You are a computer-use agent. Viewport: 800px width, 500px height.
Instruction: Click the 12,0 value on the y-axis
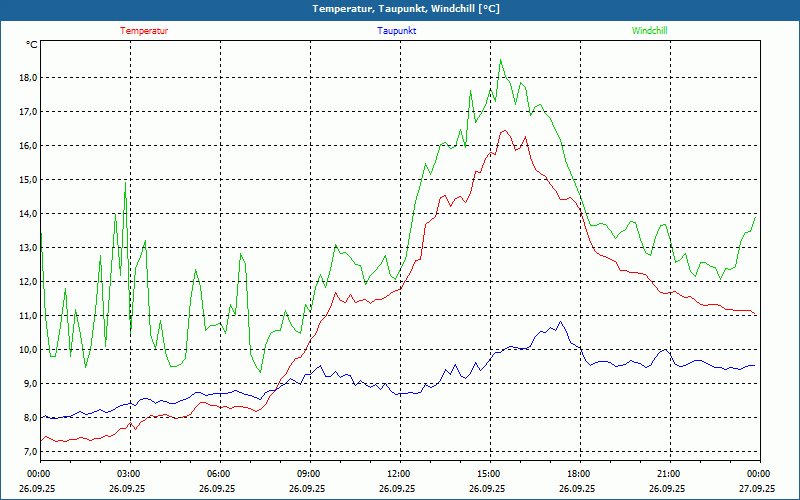[28, 282]
